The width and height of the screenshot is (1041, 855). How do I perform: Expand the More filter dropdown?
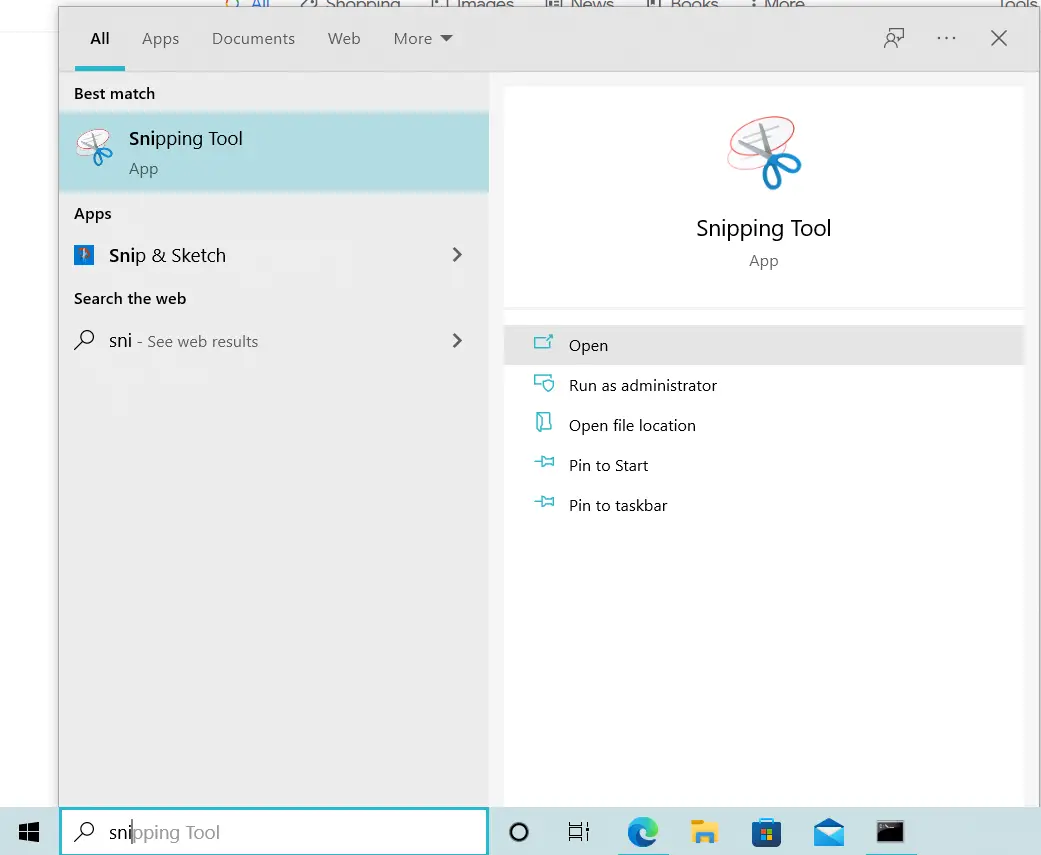(x=422, y=38)
